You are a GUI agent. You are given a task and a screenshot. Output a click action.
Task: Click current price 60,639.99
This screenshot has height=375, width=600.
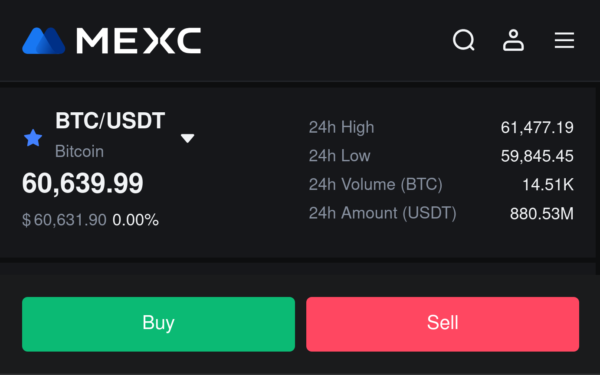pyautogui.click(x=83, y=183)
